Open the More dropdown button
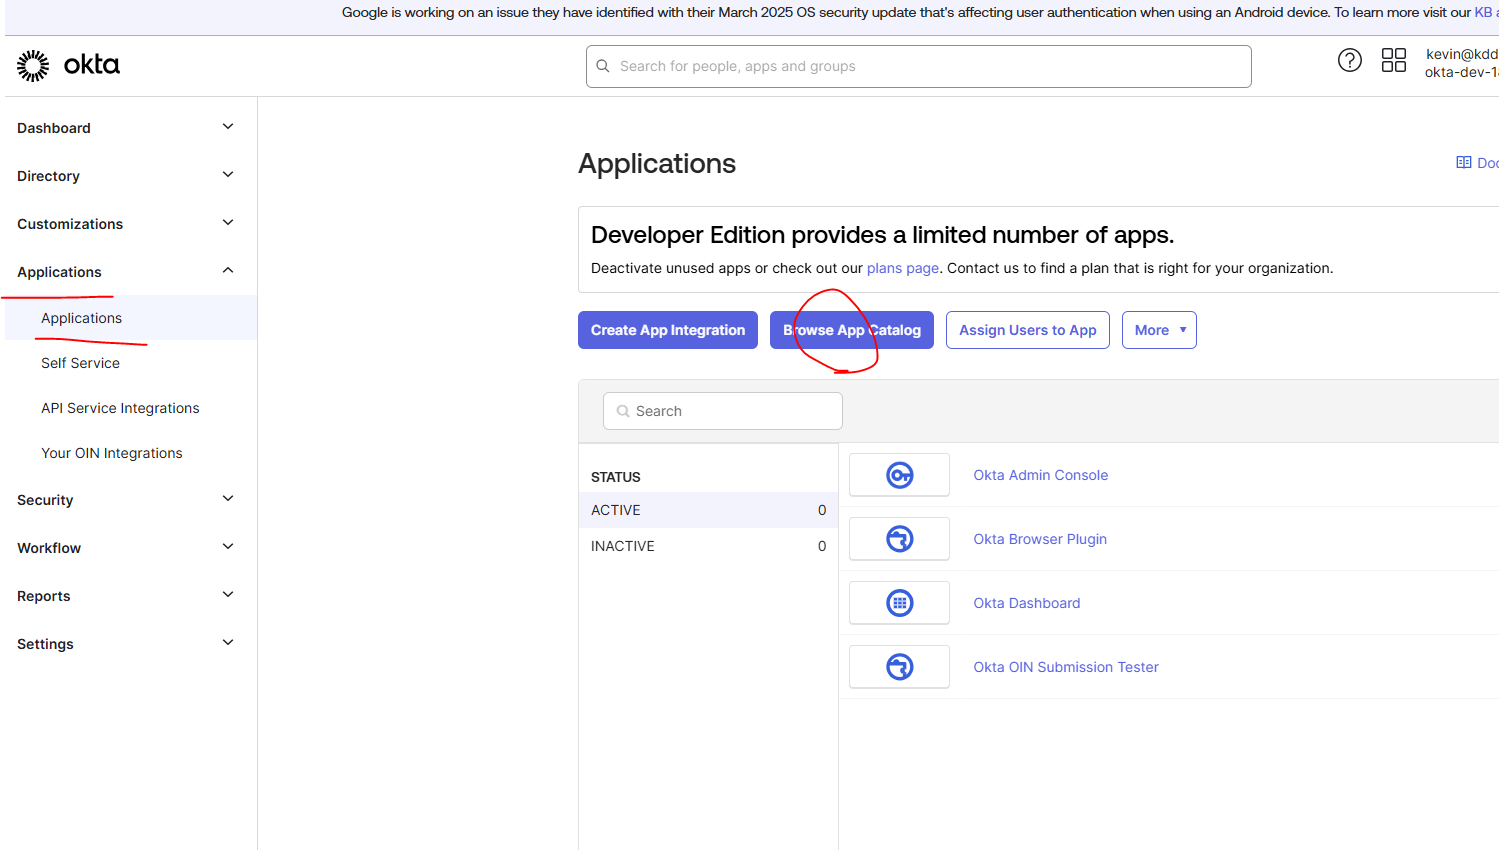1499x850 pixels. (1159, 330)
